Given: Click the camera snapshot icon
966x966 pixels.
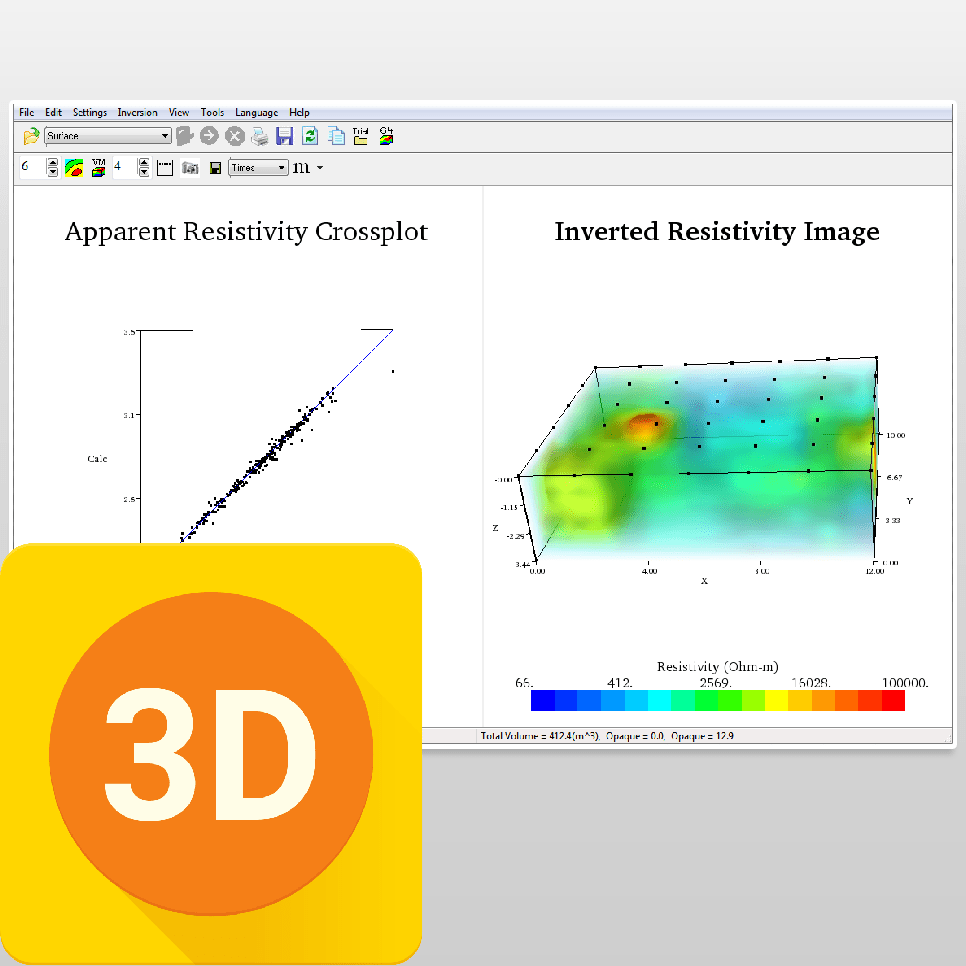Looking at the screenshot, I should (190, 168).
